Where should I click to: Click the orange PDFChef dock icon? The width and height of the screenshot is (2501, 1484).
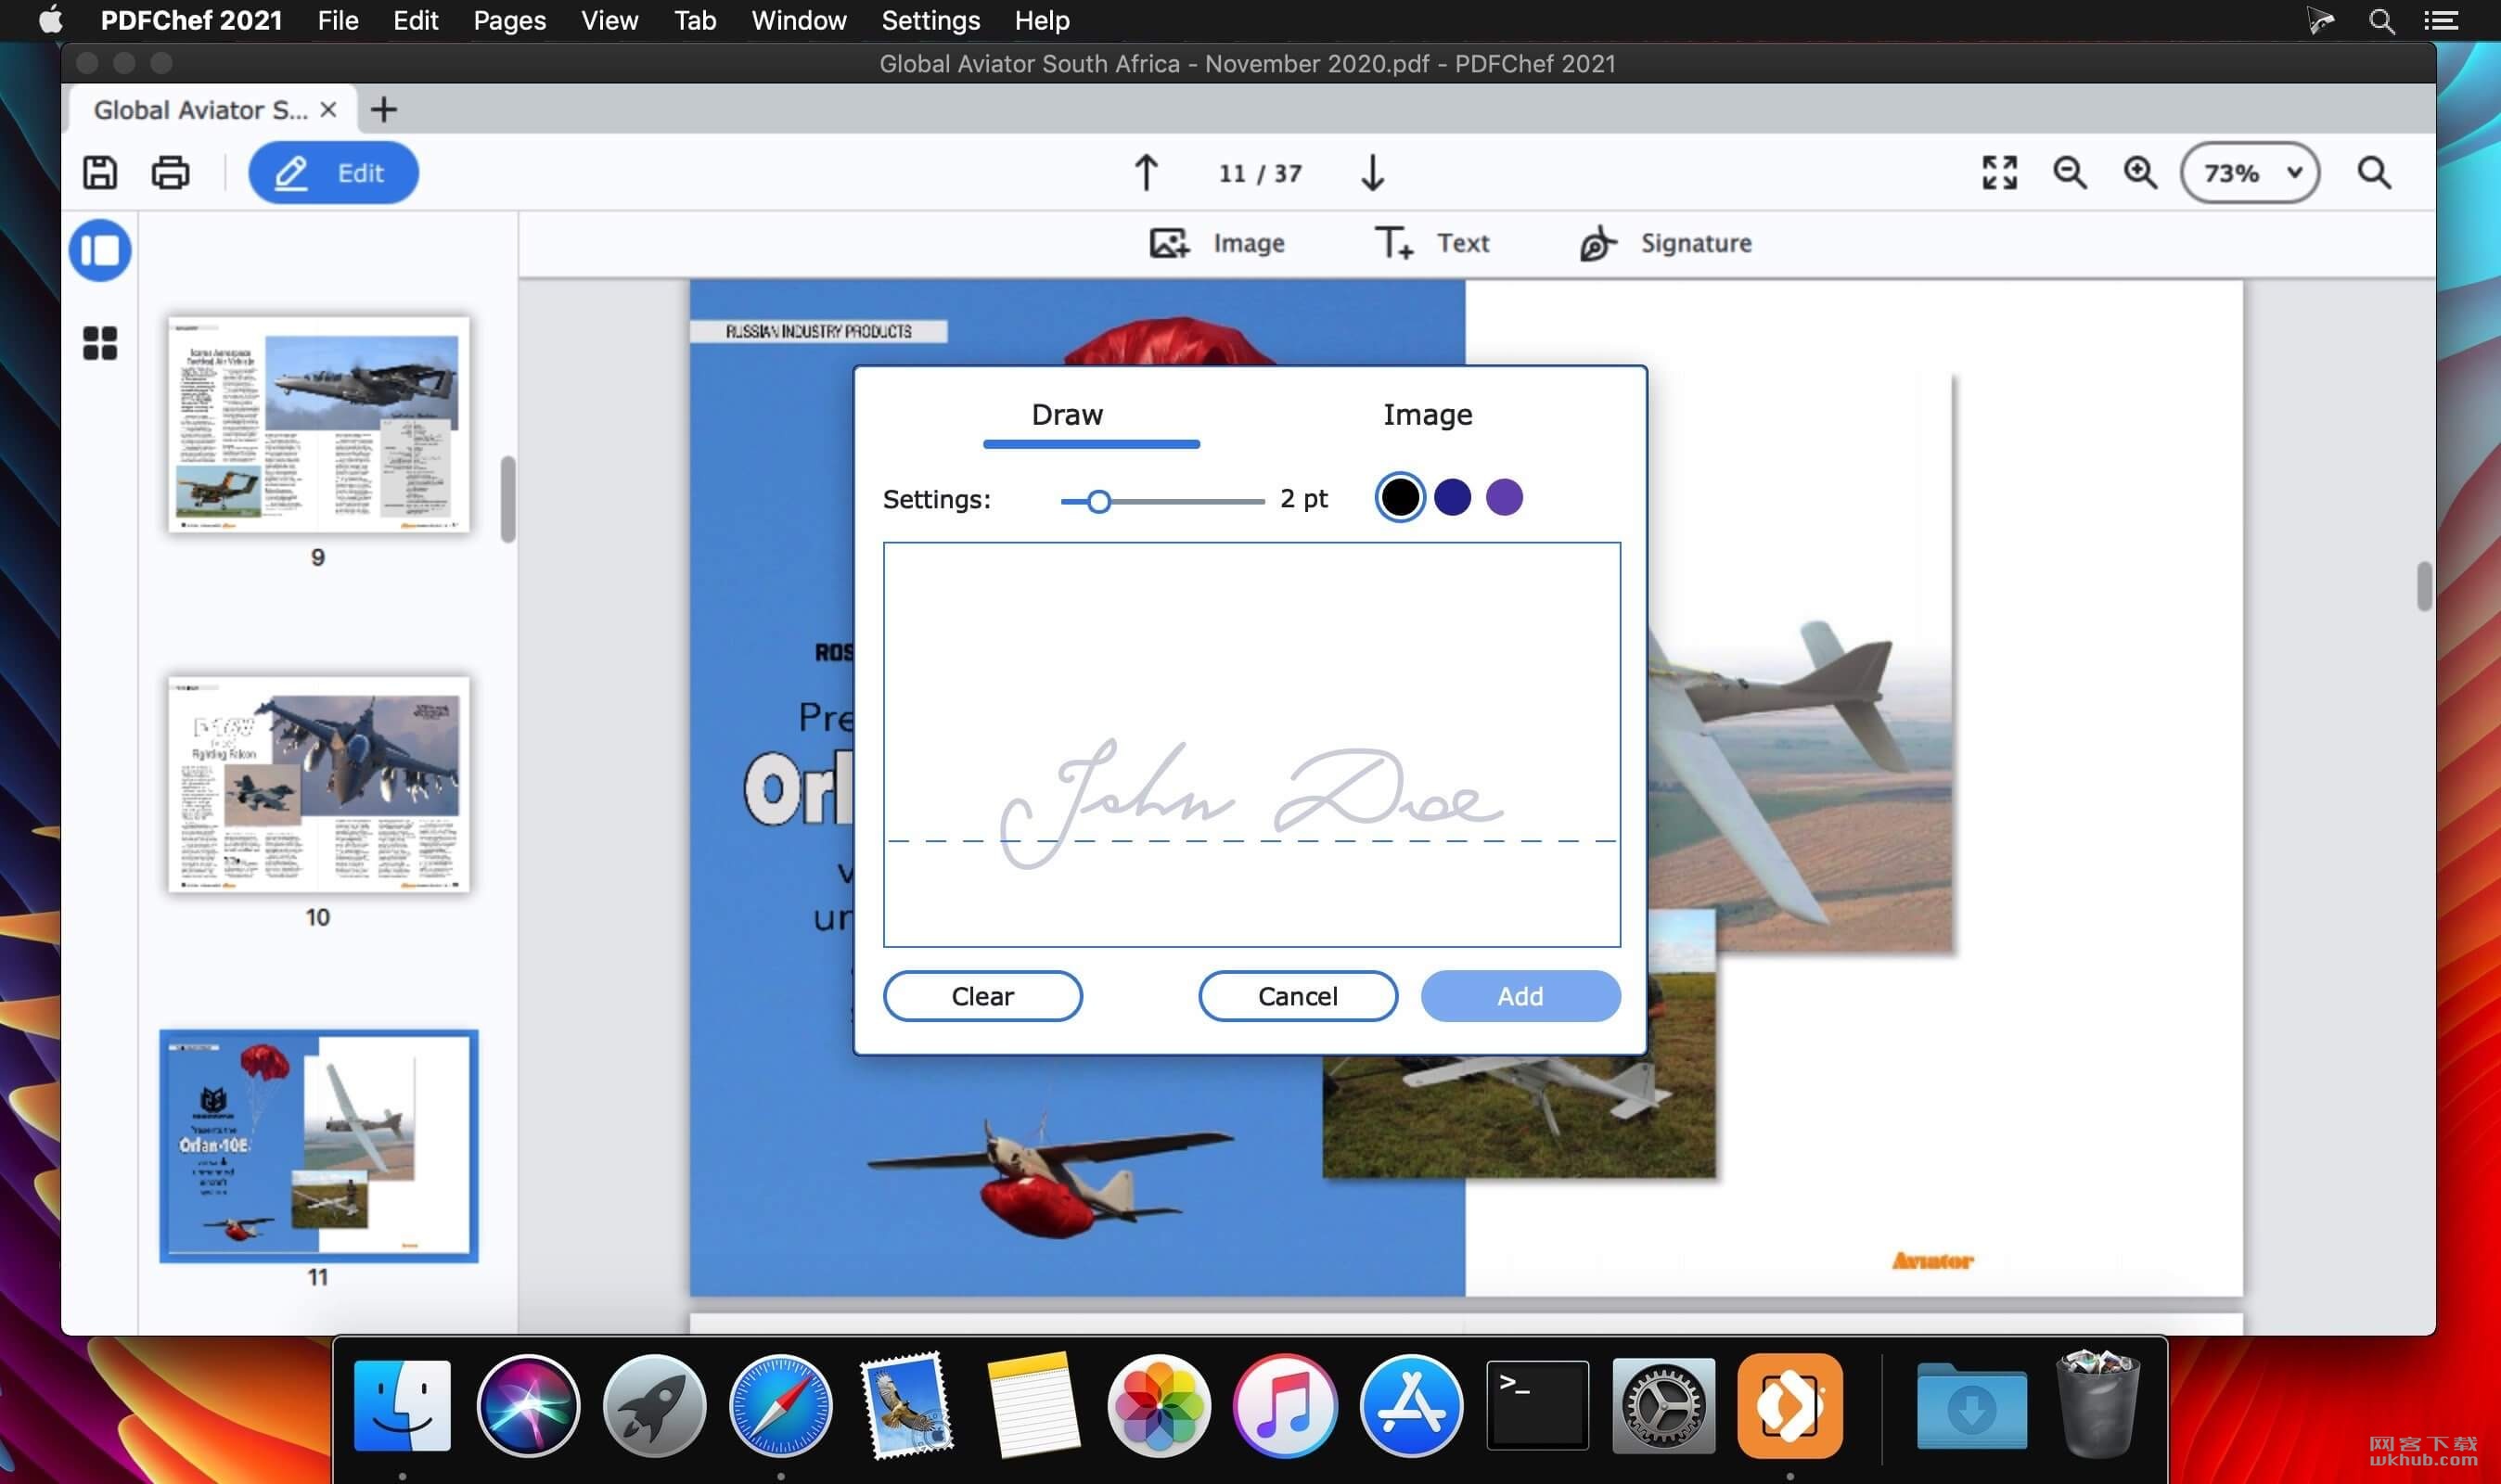pos(1789,1405)
